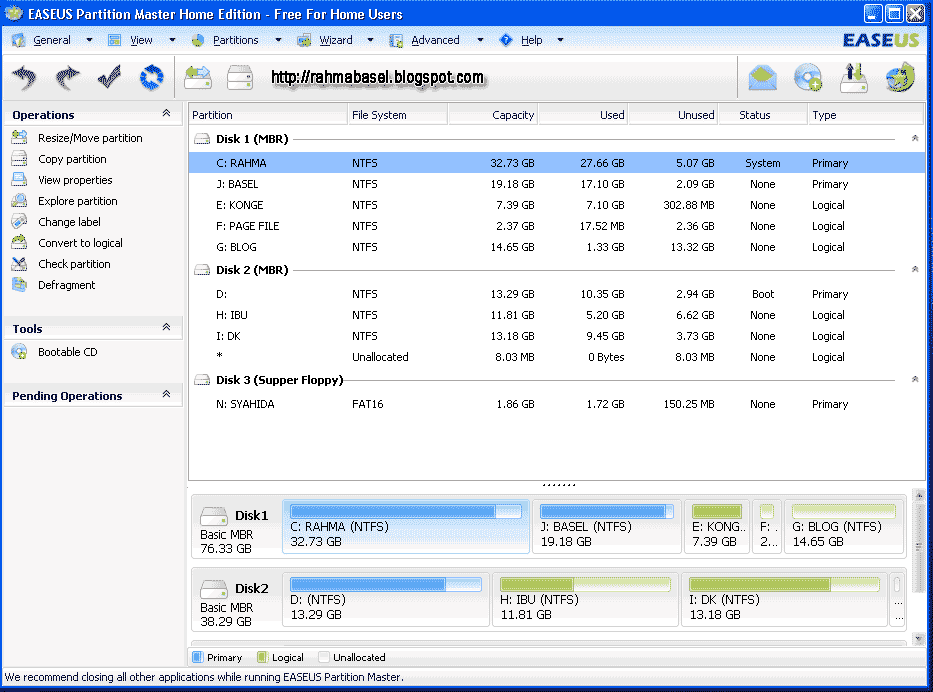Image resolution: width=933 pixels, height=692 pixels.
Task: Open the Help menu
Action: (531, 40)
